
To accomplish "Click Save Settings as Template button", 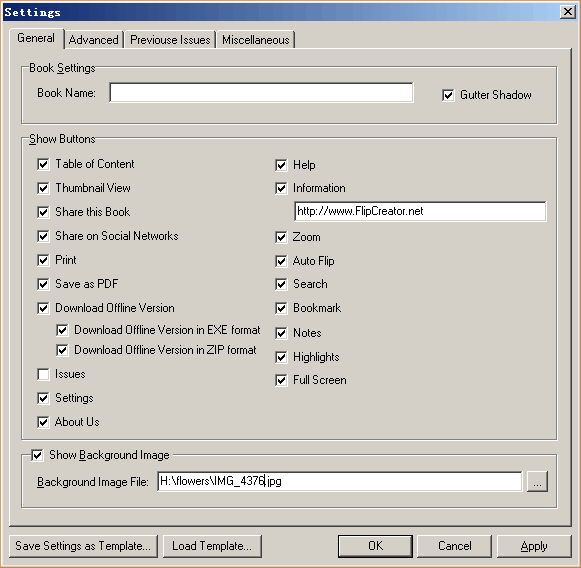I will (83, 546).
